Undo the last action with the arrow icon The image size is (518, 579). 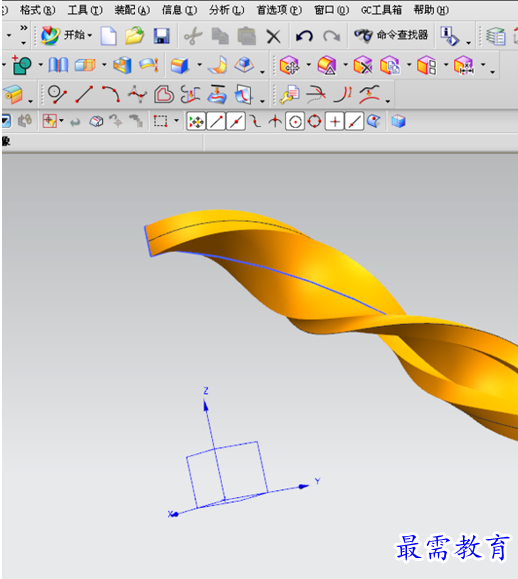pyautogui.click(x=304, y=36)
